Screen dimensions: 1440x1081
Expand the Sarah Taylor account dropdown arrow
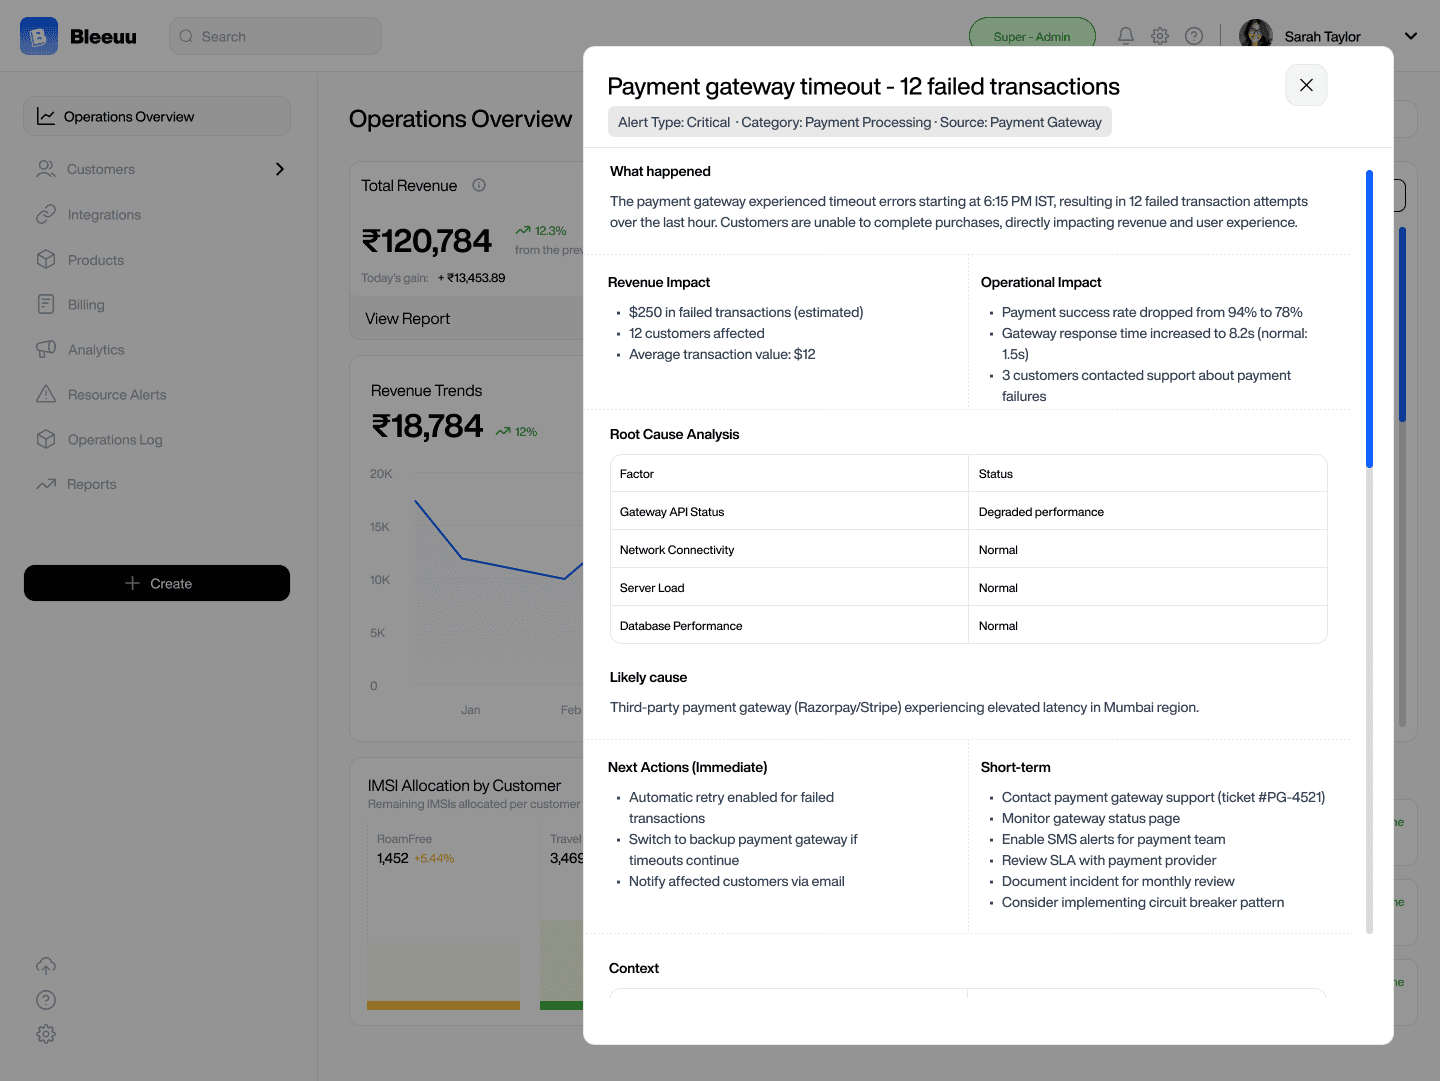1411,36
